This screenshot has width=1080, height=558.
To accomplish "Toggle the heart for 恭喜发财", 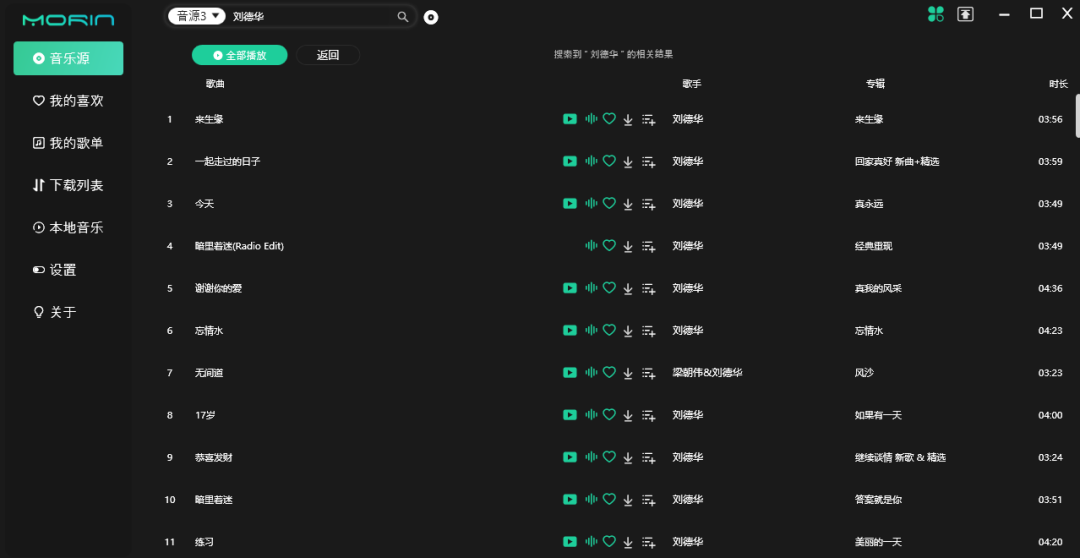I will click(x=609, y=457).
